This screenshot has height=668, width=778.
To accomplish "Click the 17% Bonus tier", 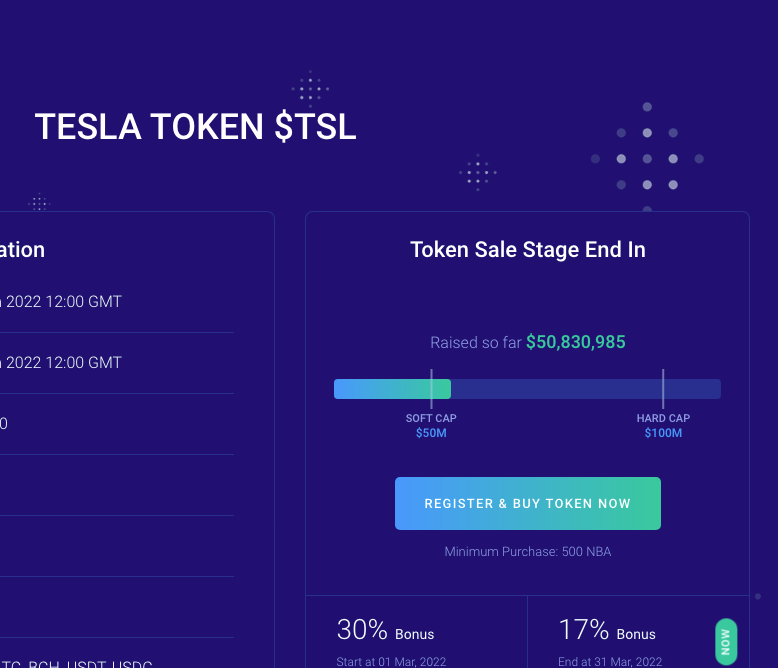I will click(606, 630).
